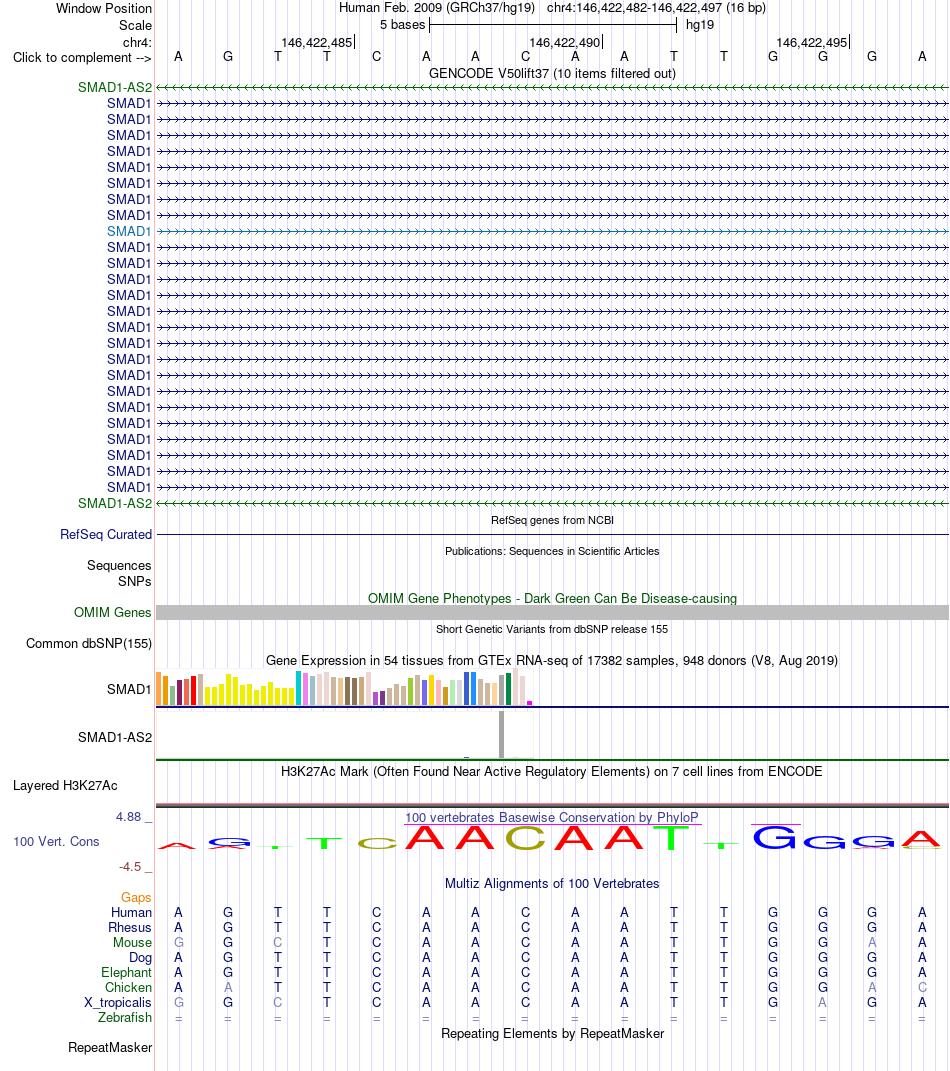Screen dimensions: 950x1071
Task: Click the -4.5 conservation axis value
Action: click(130, 867)
